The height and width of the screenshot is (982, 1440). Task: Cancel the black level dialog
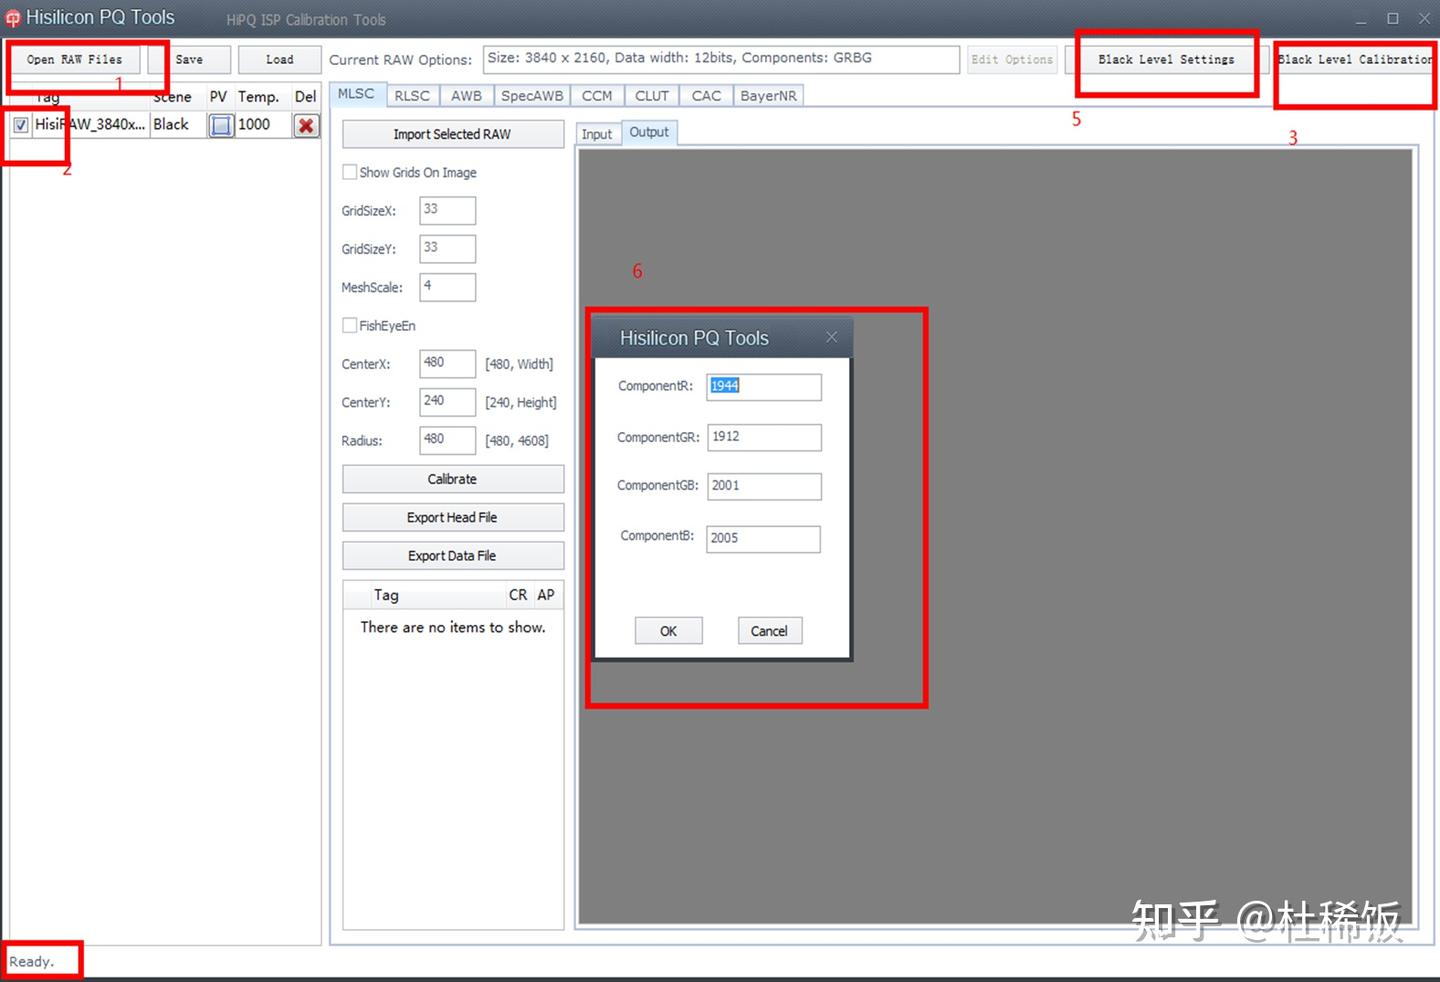pyautogui.click(x=770, y=631)
